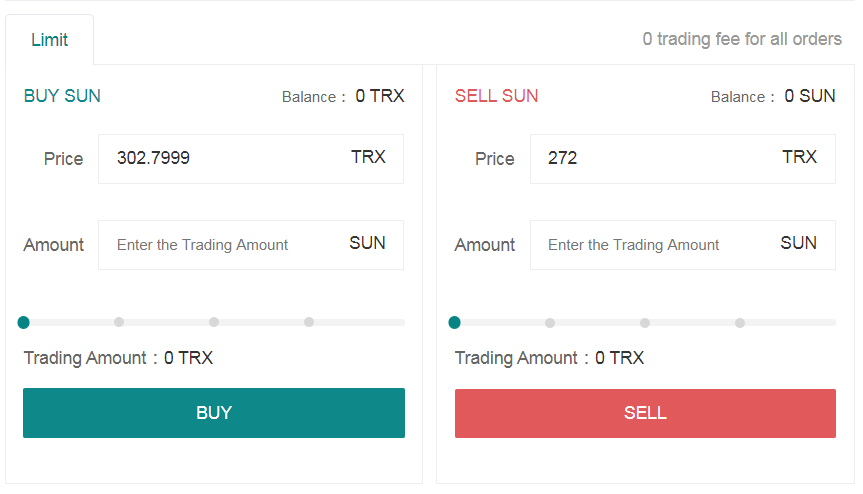This screenshot has height=494, width=863.
Task: Set buy slider to the fourth dot
Action: pos(309,322)
